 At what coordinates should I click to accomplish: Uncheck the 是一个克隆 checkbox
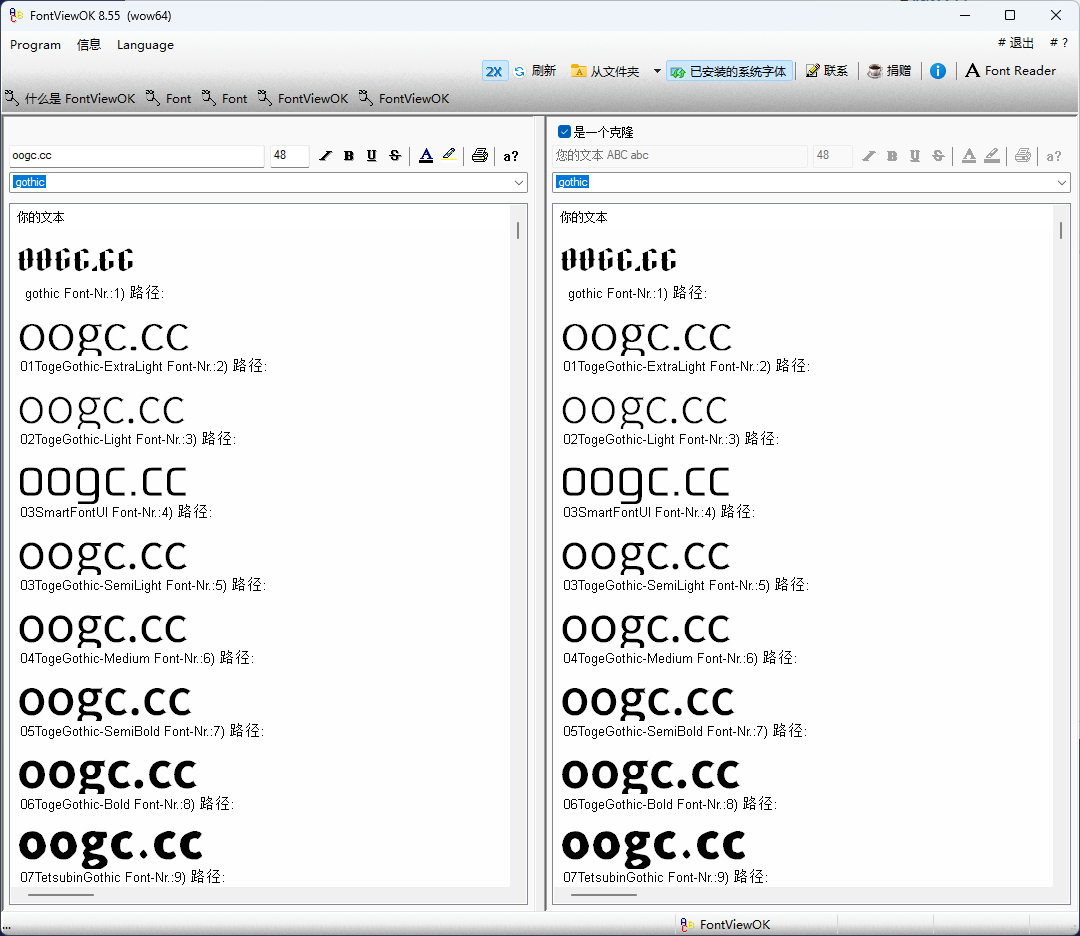pyautogui.click(x=565, y=132)
